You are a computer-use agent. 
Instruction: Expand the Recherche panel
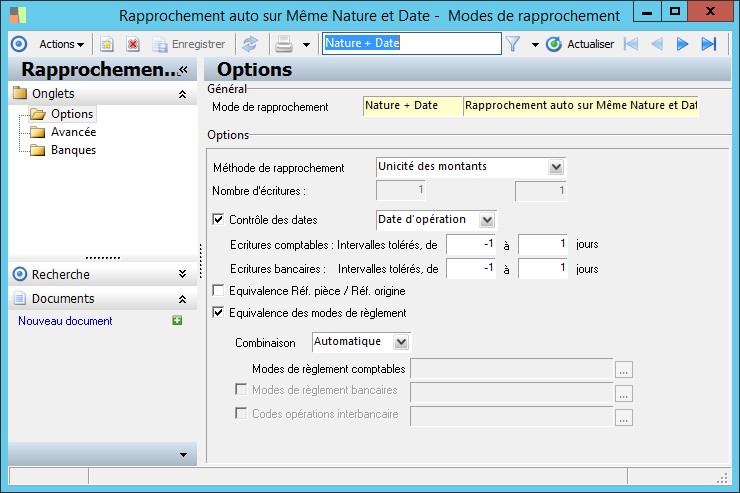pyautogui.click(x=181, y=274)
